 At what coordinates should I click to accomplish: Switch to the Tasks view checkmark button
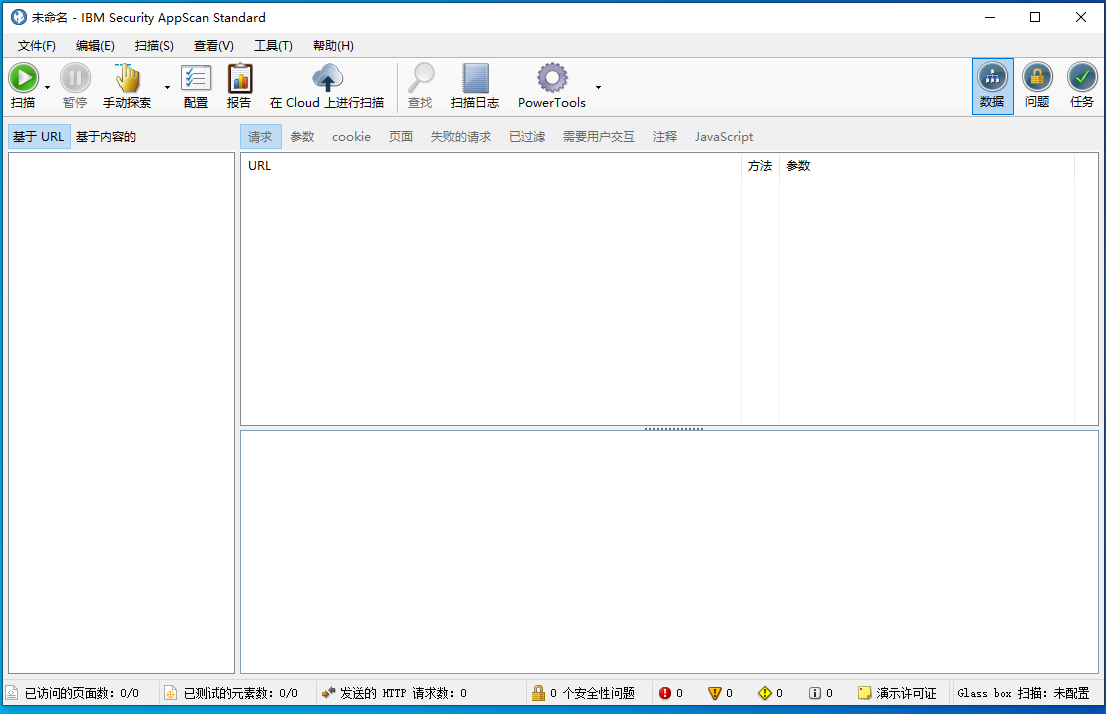(1082, 86)
